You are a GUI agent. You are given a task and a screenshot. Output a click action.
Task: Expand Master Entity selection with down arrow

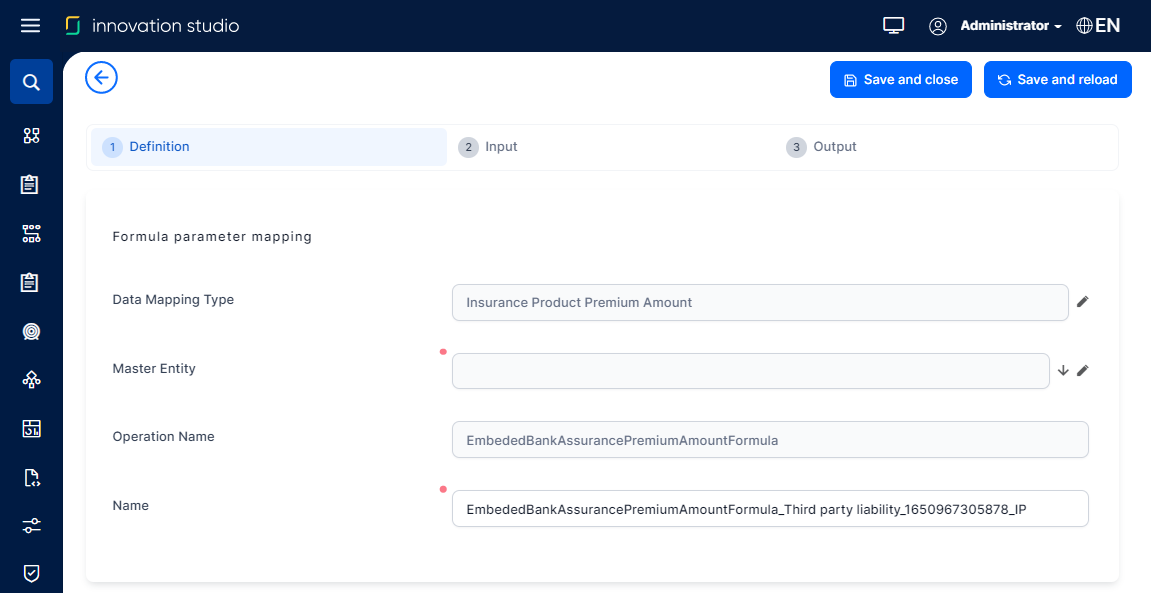[x=1063, y=370]
